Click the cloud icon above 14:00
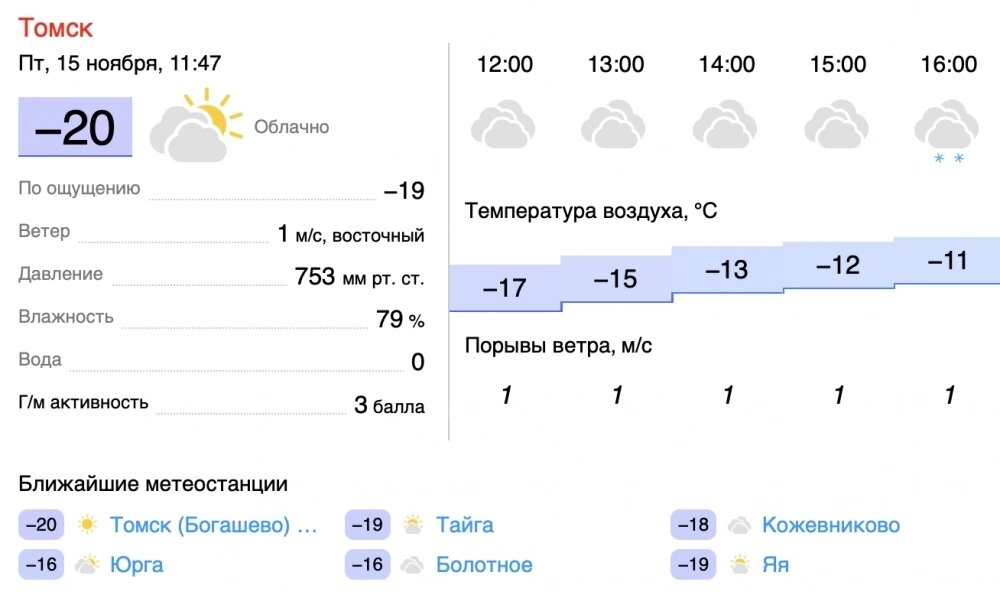1000x595 pixels. (x=726, y=125)
